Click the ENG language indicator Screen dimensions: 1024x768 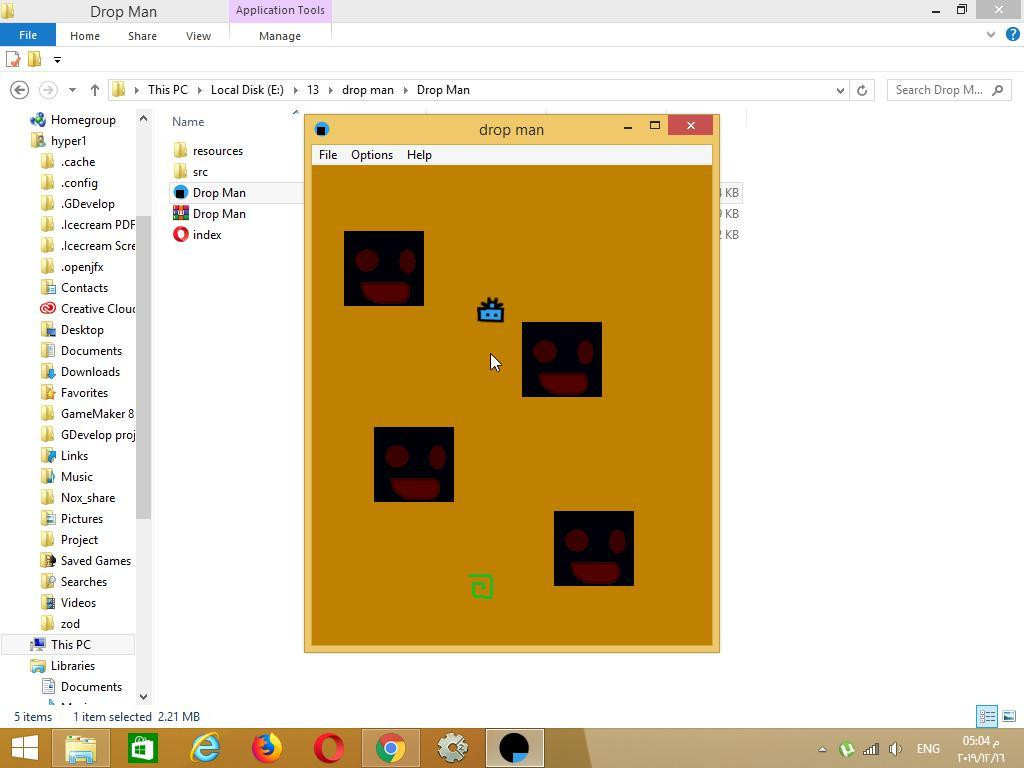(x=928, y=749)
